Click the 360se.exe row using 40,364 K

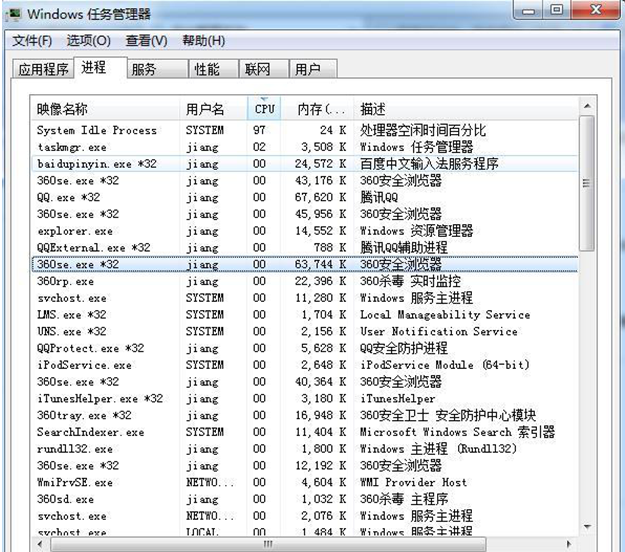click(x=305, y=382)
